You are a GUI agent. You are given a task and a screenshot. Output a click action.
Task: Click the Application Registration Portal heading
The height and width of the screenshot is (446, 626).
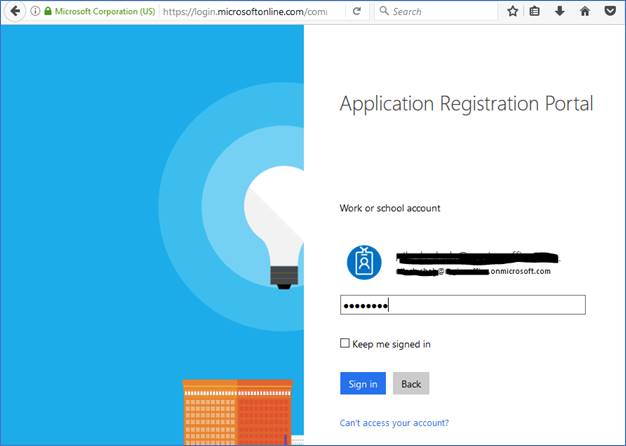tap(466, 104)
